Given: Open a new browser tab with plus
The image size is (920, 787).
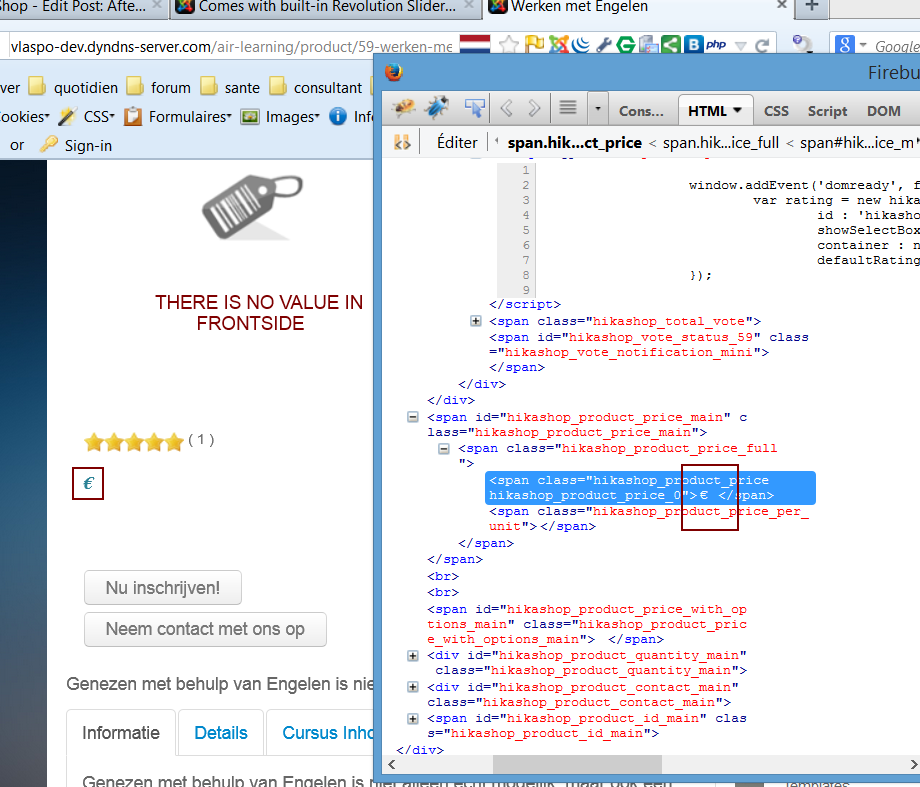Looking at the screenshot, I should [811, 6].
